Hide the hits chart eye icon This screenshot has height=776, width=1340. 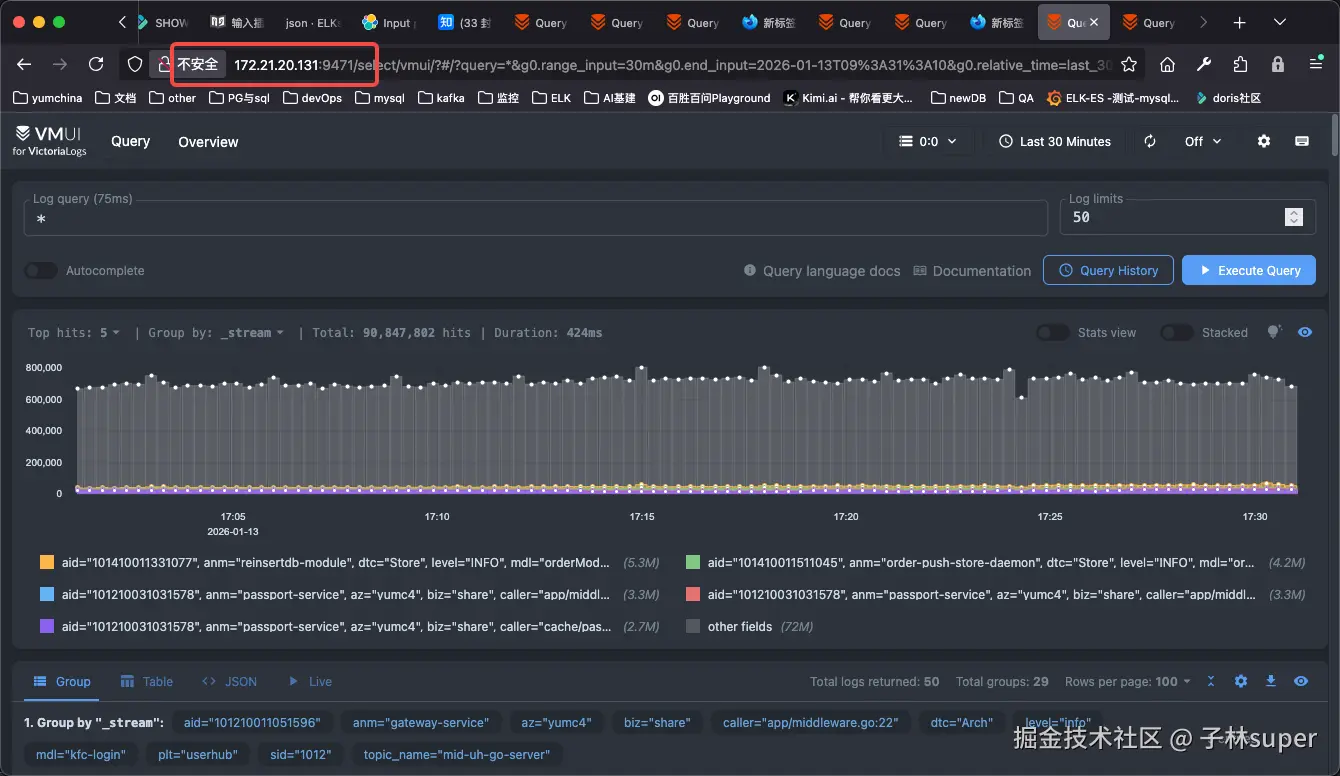1305,332
